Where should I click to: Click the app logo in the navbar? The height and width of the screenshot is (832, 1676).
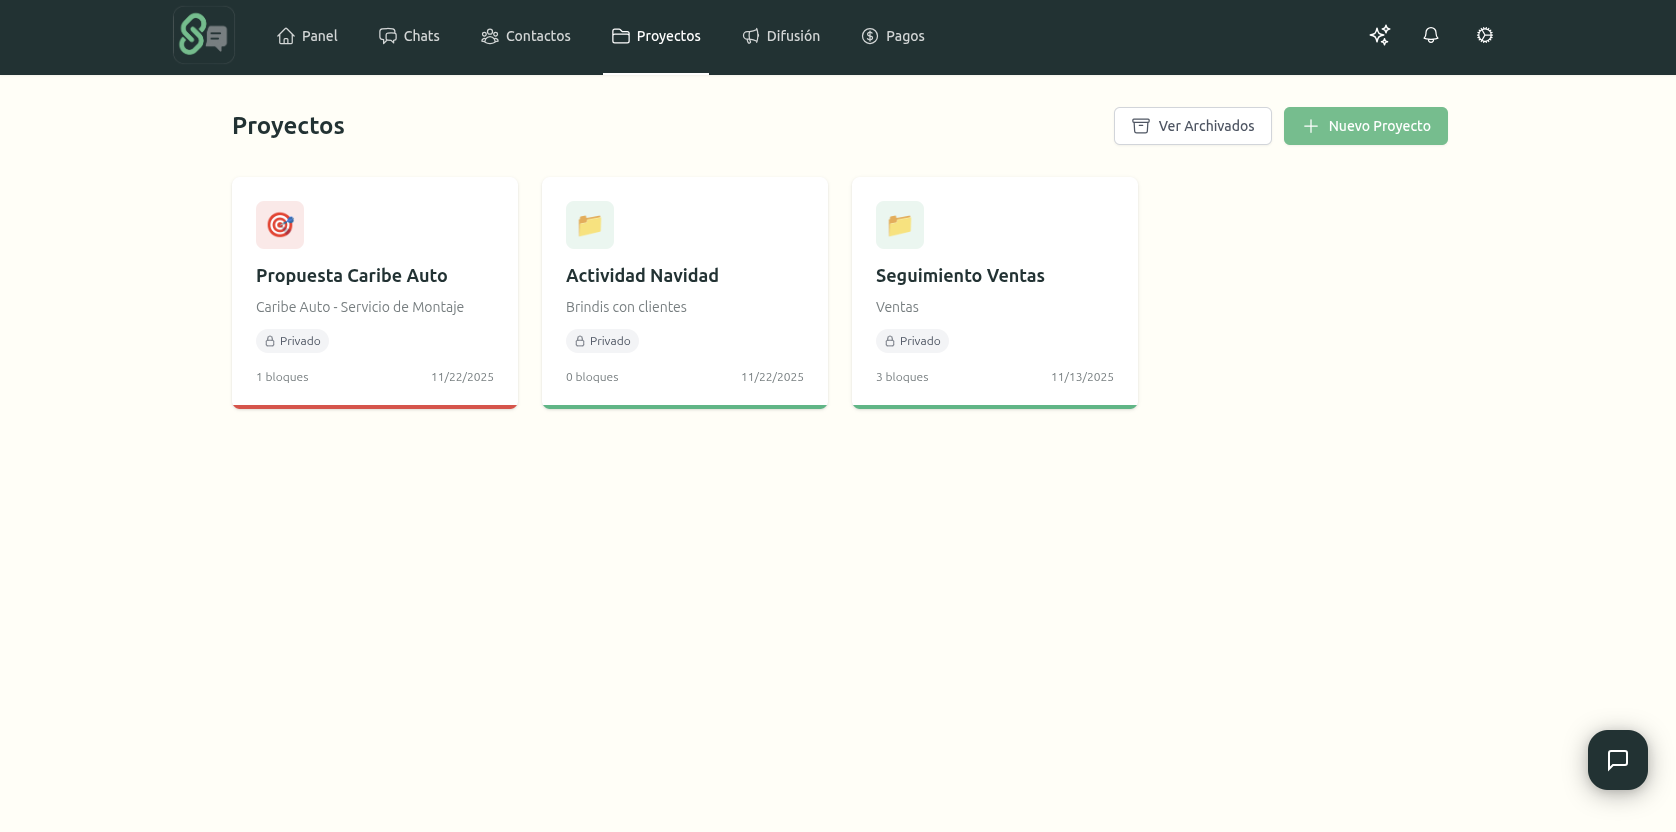(204, 35)
